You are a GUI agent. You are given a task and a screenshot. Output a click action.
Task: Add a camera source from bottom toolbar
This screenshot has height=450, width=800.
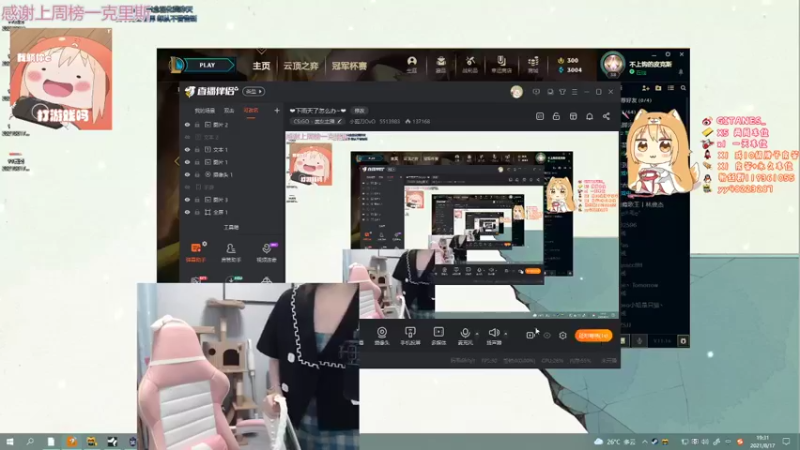click(x=382, y=336)
